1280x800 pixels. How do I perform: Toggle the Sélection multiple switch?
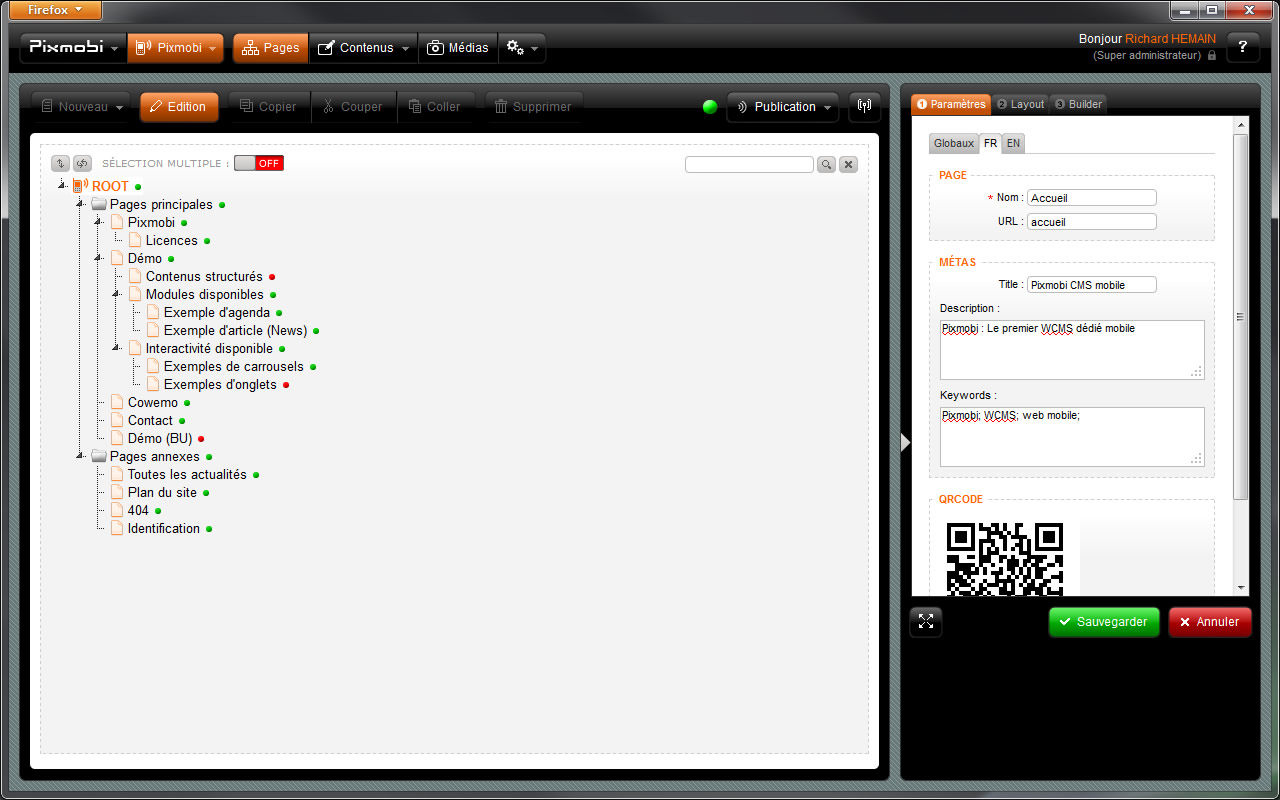(x=259, y=163)
